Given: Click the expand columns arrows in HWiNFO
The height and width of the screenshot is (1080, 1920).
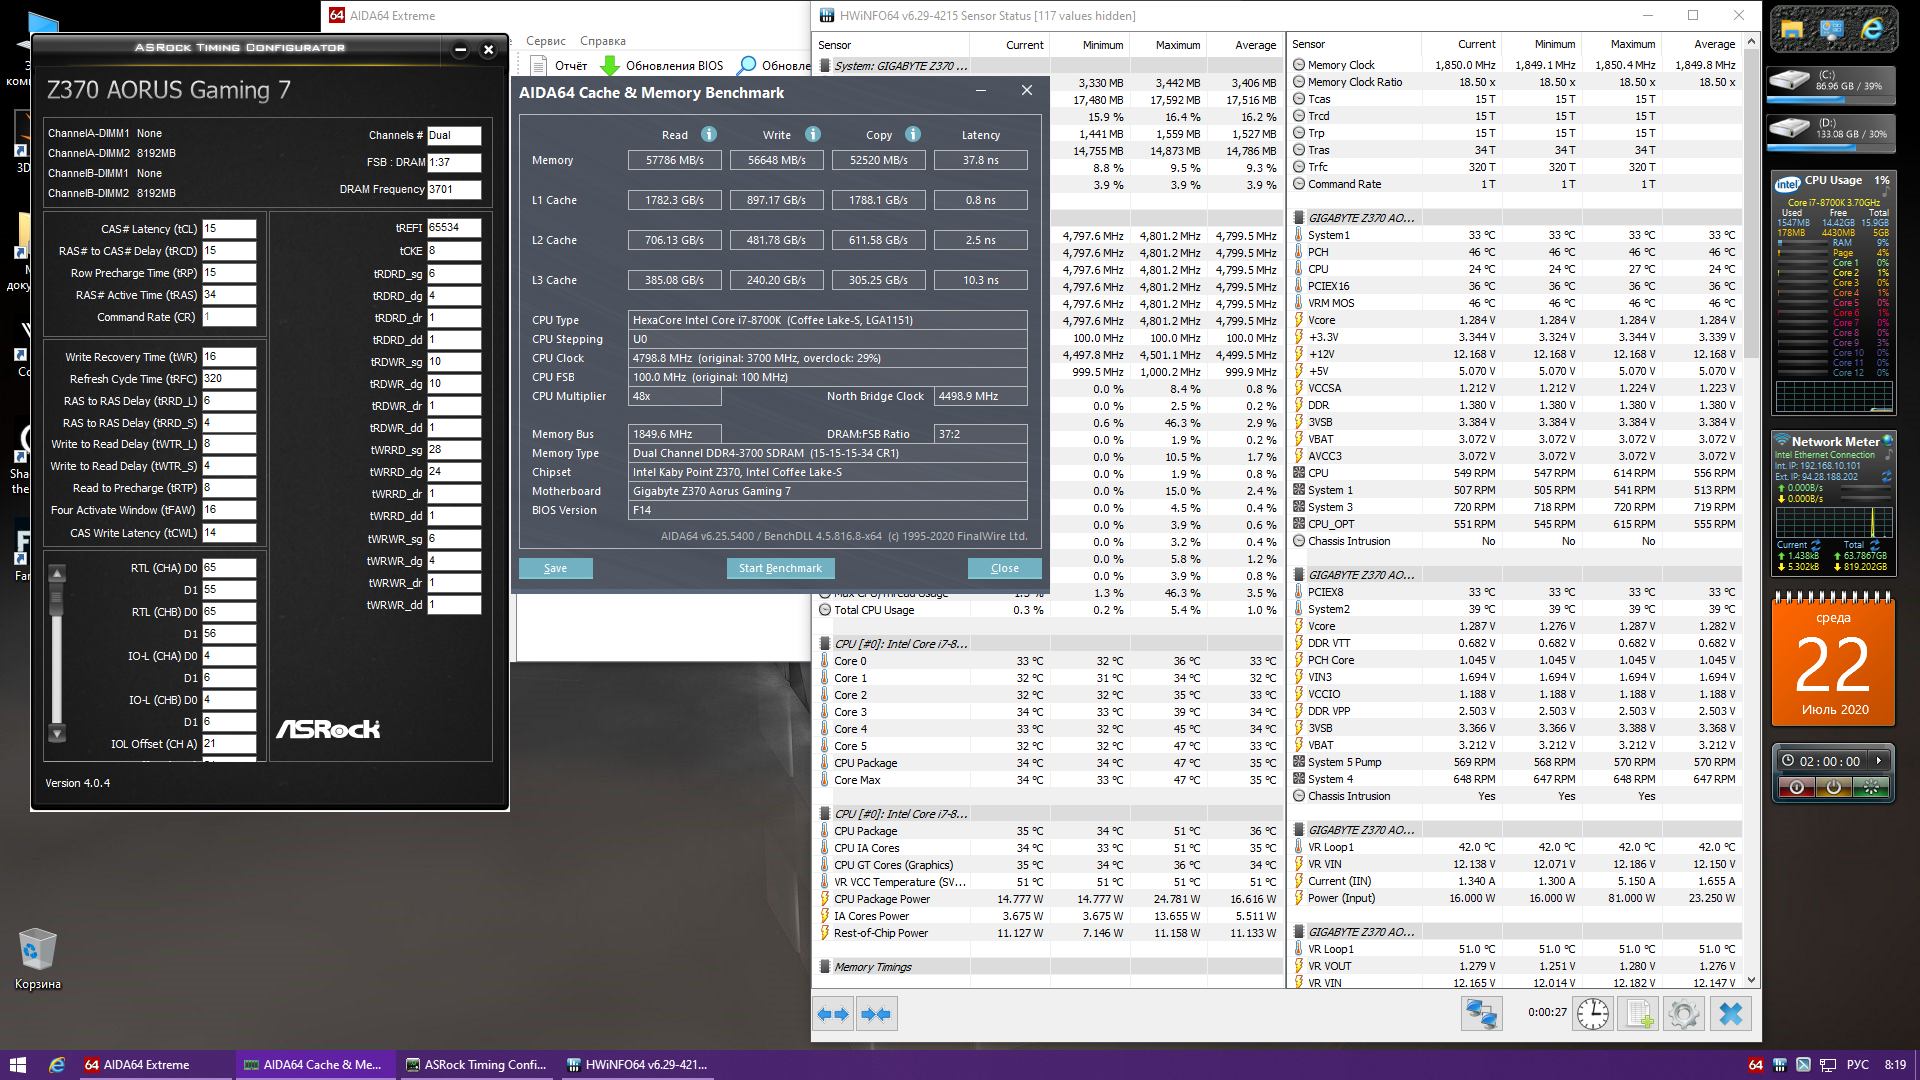Looking at the screenshot, I should [833, 1014].
